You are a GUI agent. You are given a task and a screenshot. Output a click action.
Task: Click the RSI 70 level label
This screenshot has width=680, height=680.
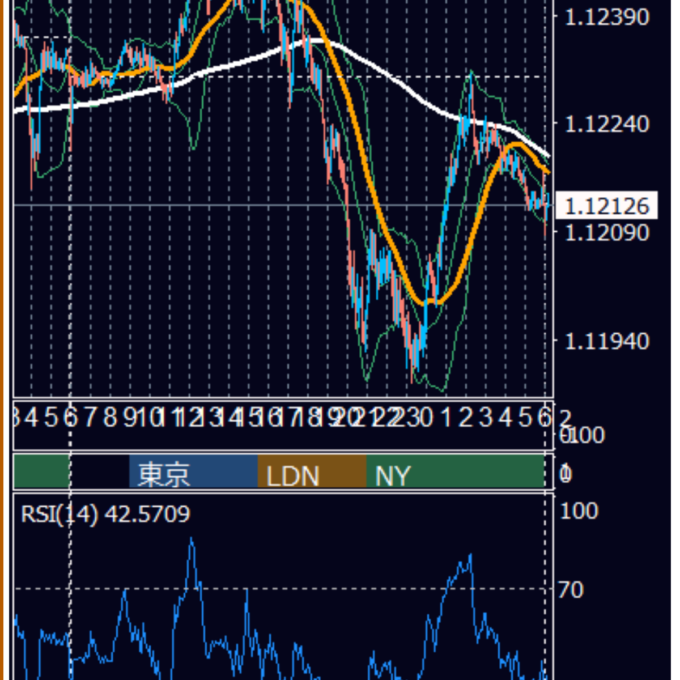pos(571,590)
